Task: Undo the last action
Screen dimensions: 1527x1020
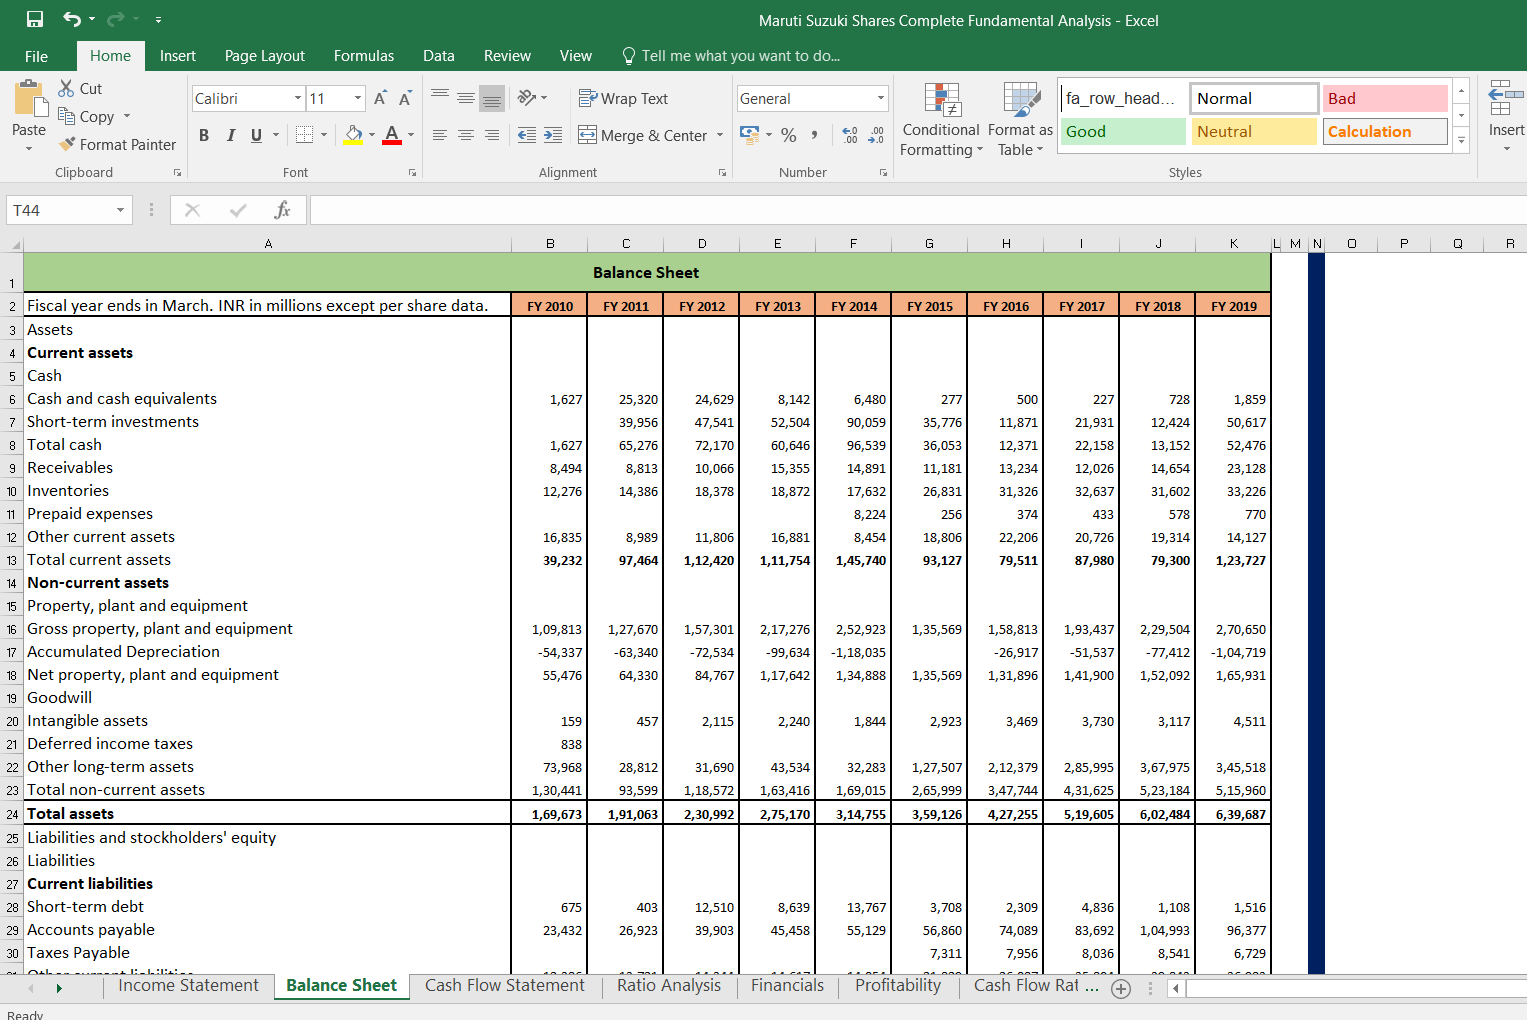Action: point(72,19)
